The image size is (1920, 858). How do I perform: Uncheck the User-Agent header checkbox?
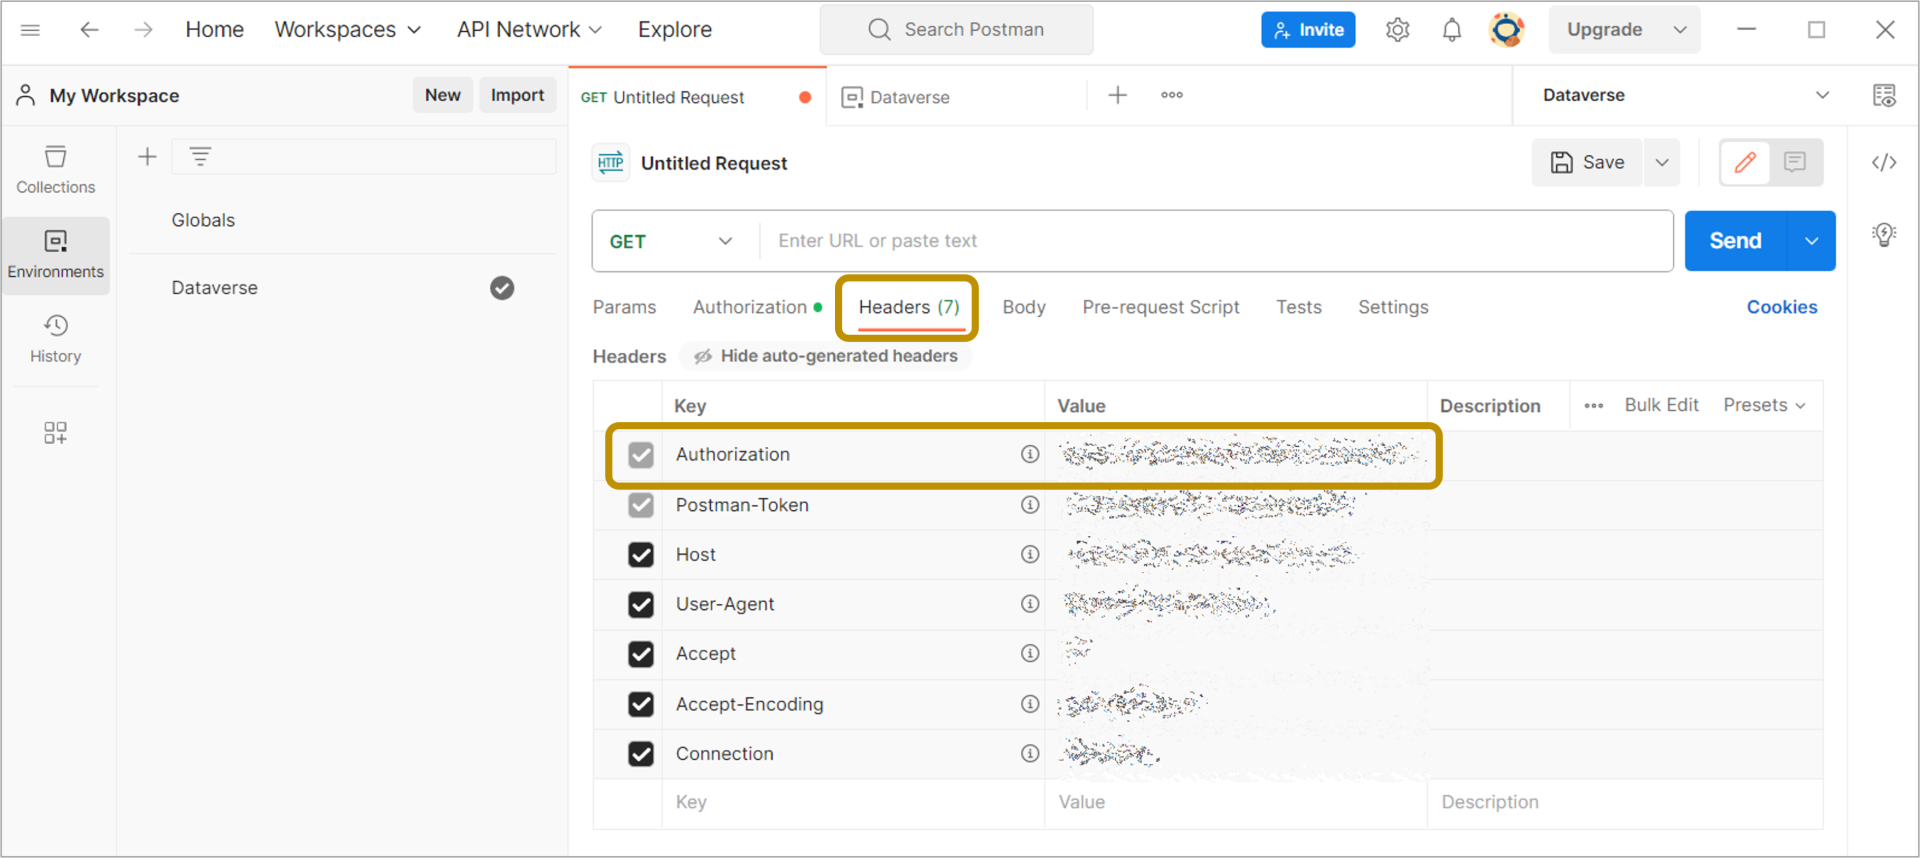(x=641, y=605)
